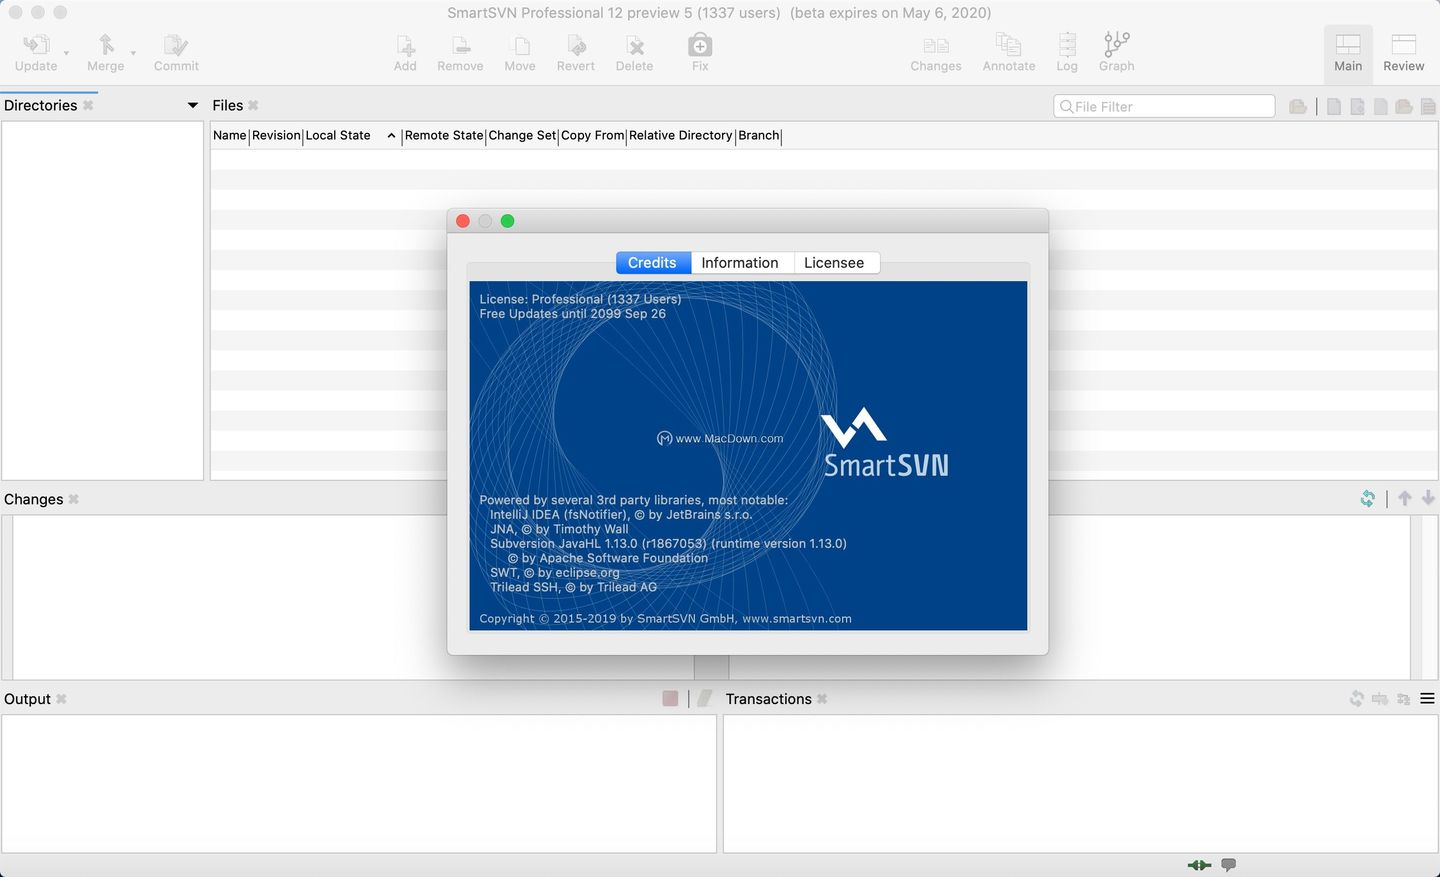The height and width of the screenshot is (877, 1440).
Task: Click the up arrow for previous change
Action: click(1405, 498)
